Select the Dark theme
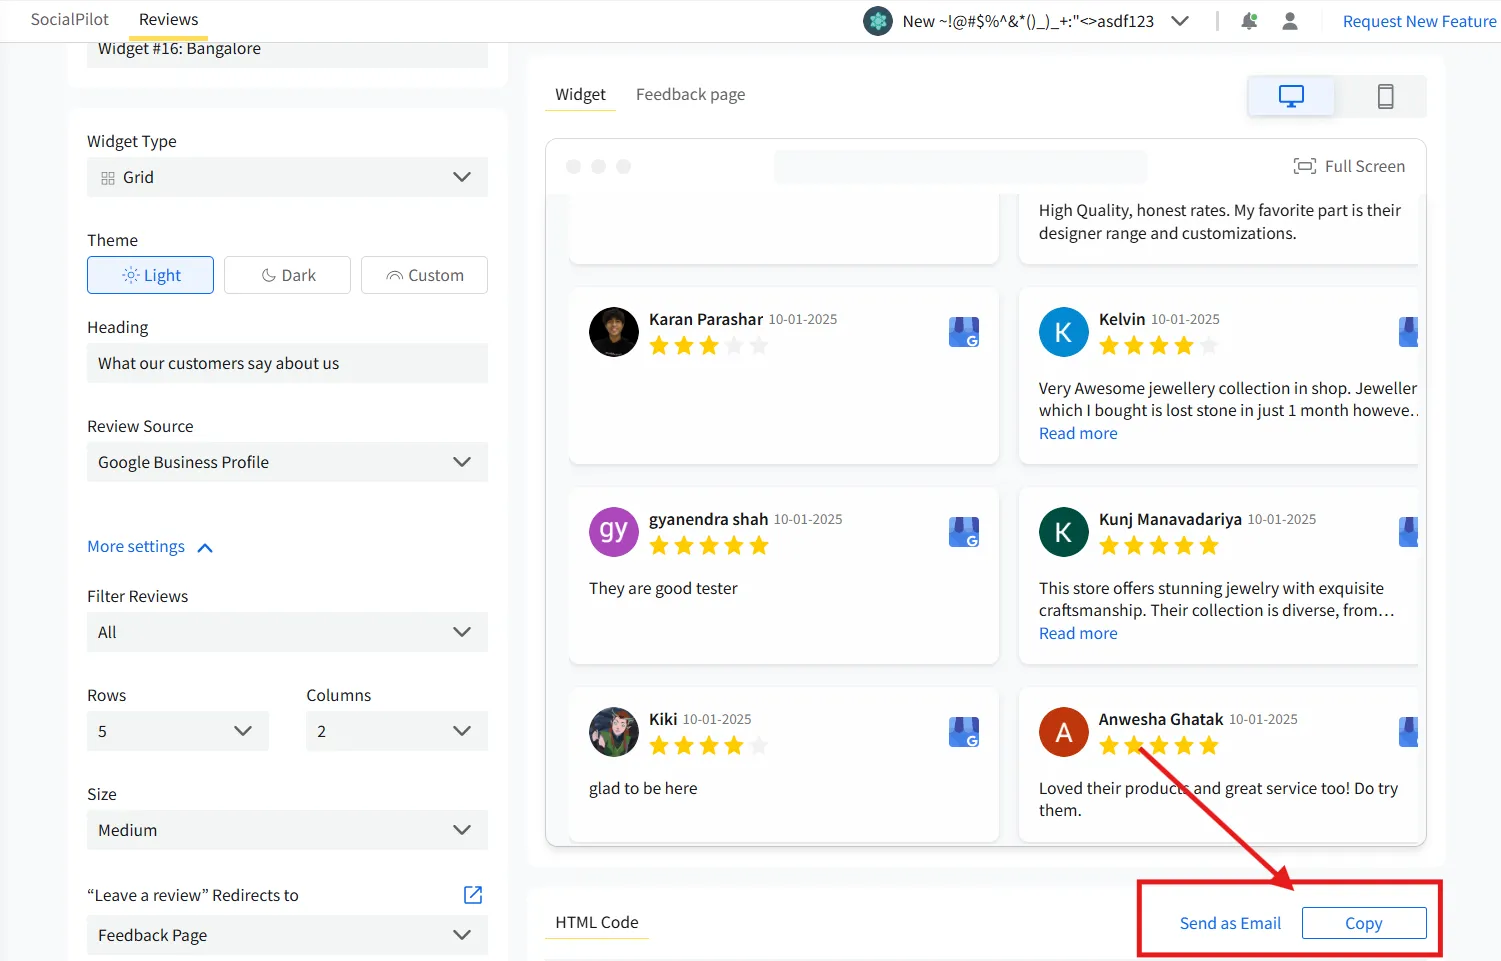1501x961 pixels. pyautogui.click(x=287, y=274)
